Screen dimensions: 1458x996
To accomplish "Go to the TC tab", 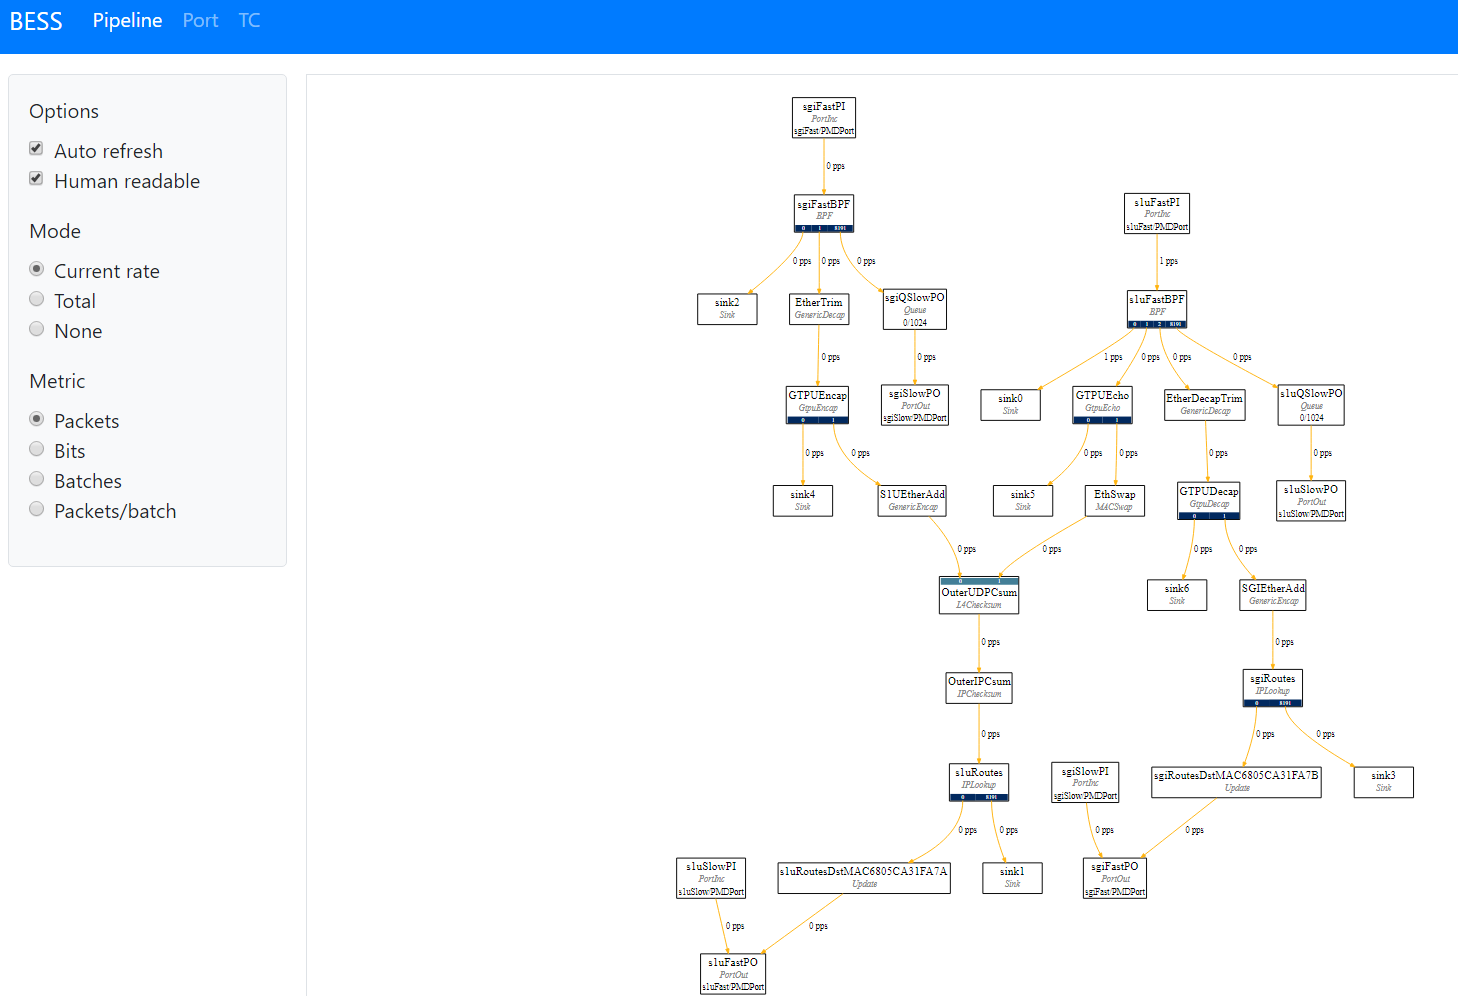I will tap(249, 20).
